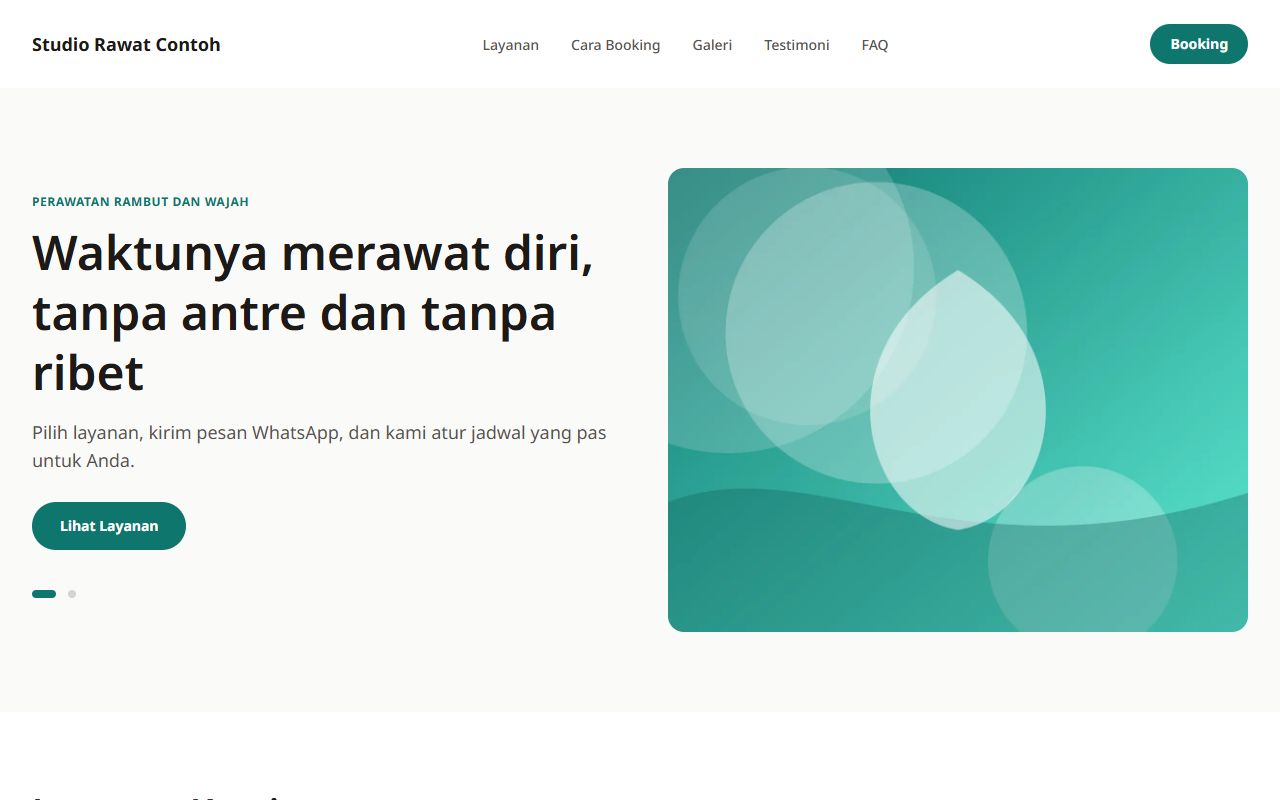The width and height of the screenshot is (1280, 800).
Task: Click the Booking button in header
Action: [1199, 44]
